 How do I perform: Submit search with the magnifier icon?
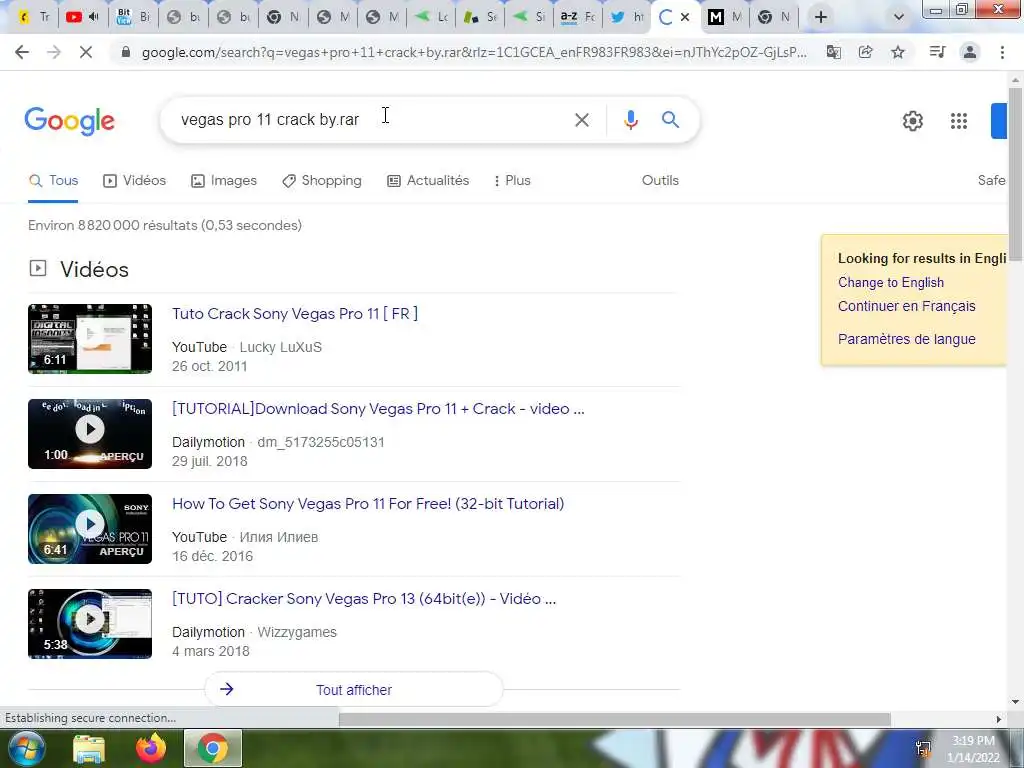(x=670, y=120)
